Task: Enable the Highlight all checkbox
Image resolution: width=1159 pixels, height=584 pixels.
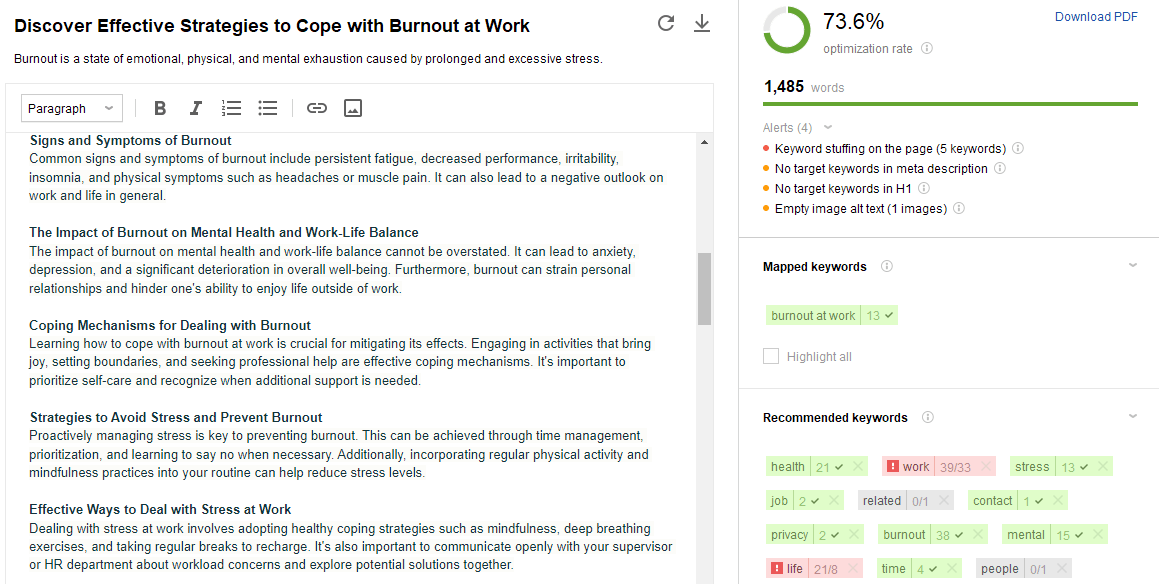Action: click(771, 356)
